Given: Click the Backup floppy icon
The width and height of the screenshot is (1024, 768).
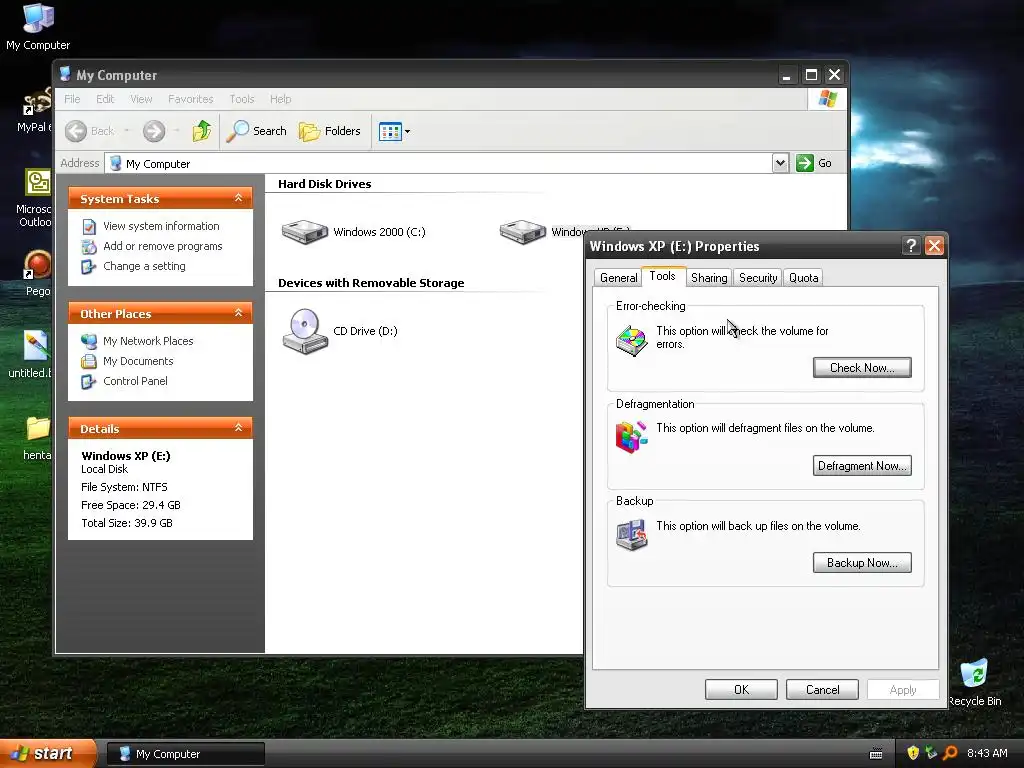Looking at the screenshot, I should (632, 535).
